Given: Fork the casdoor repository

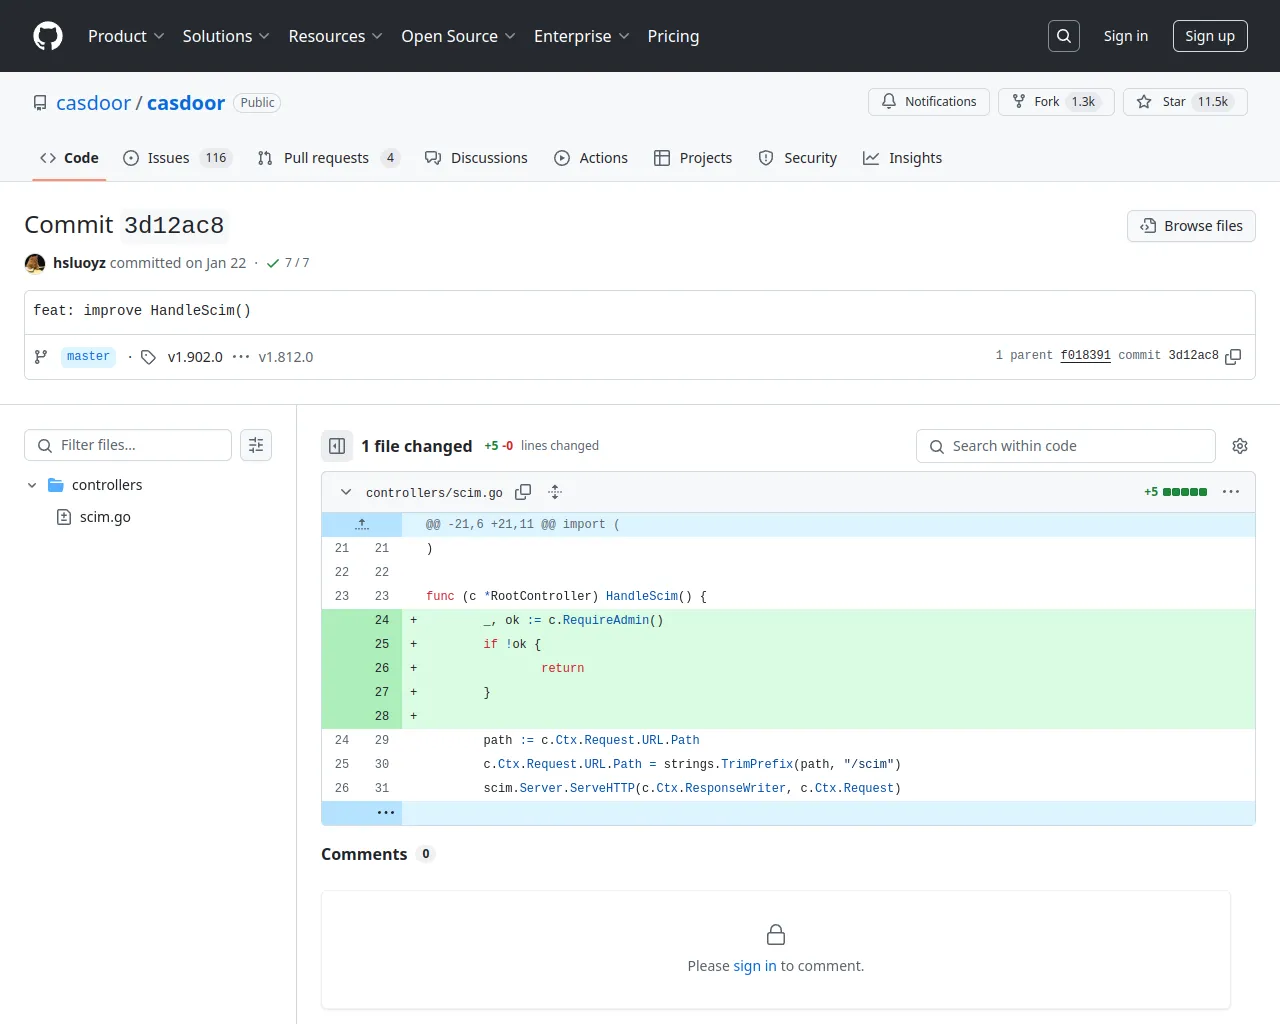Looking at the screenshot, I should (x=1056, y=102).
